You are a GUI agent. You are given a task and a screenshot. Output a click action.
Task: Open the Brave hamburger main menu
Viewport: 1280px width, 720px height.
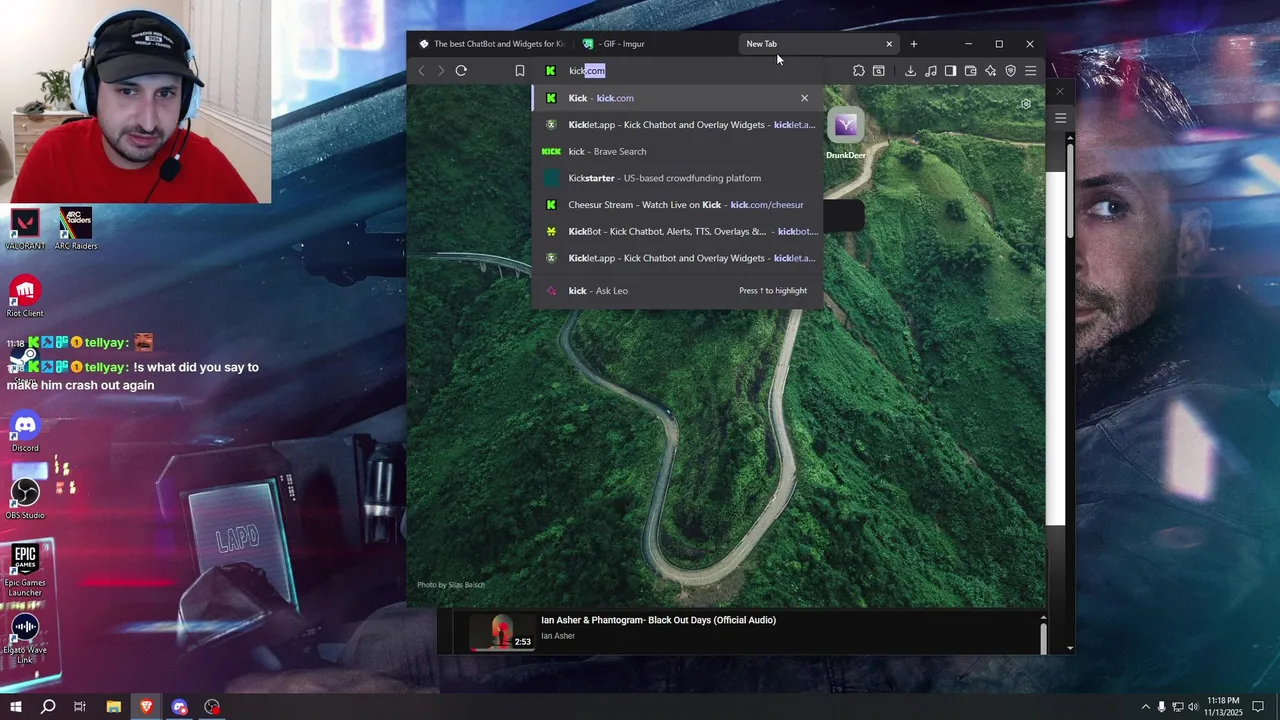(1030, 71)
